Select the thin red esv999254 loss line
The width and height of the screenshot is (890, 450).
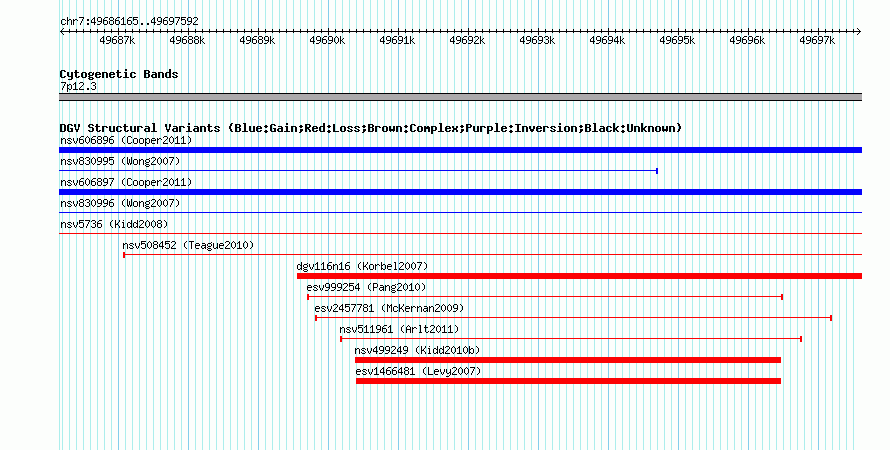point(545,297)
